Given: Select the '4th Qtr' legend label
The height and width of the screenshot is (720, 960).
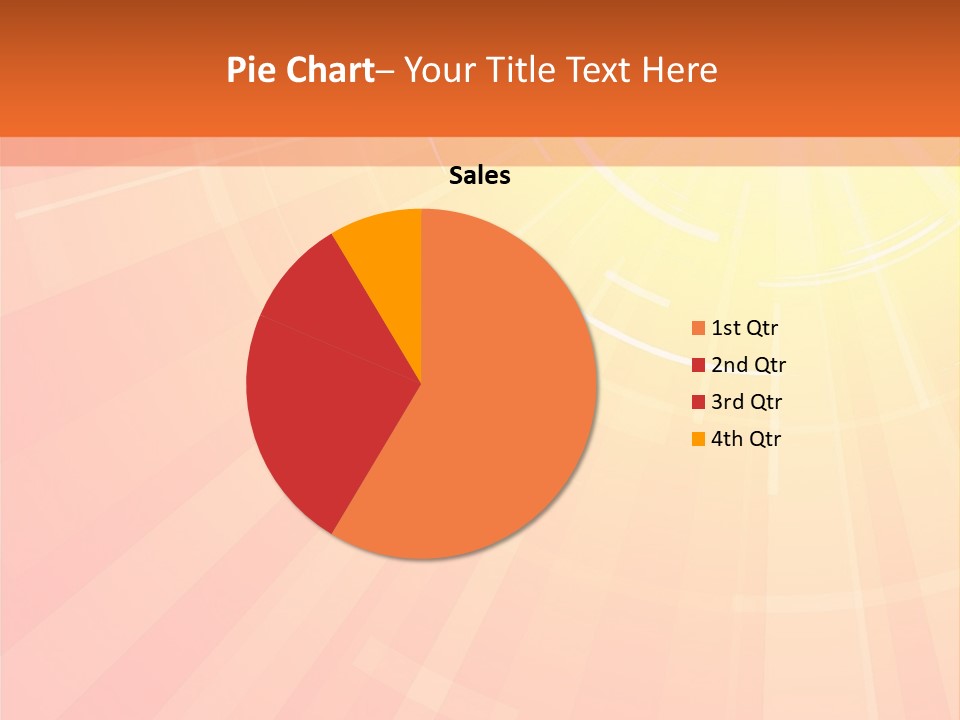Looking at the screenshot, I should 746,439.
